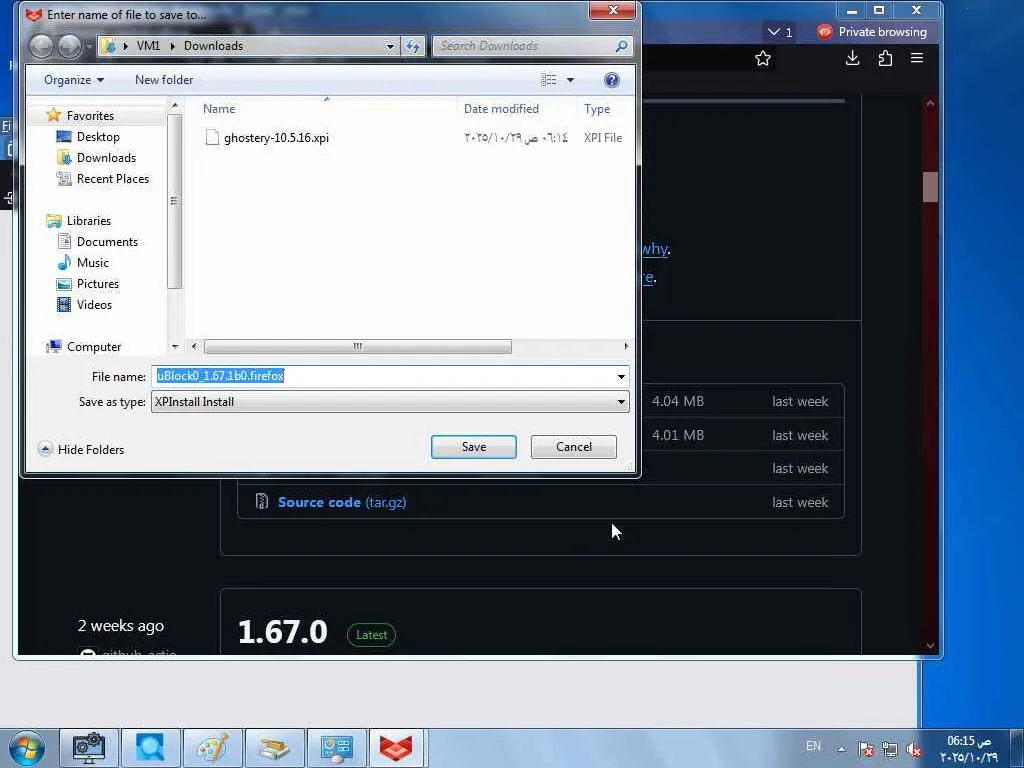Sort files by the Name column
The width and height of the screenshot is (1024, 768).
[x=219, y=109]
